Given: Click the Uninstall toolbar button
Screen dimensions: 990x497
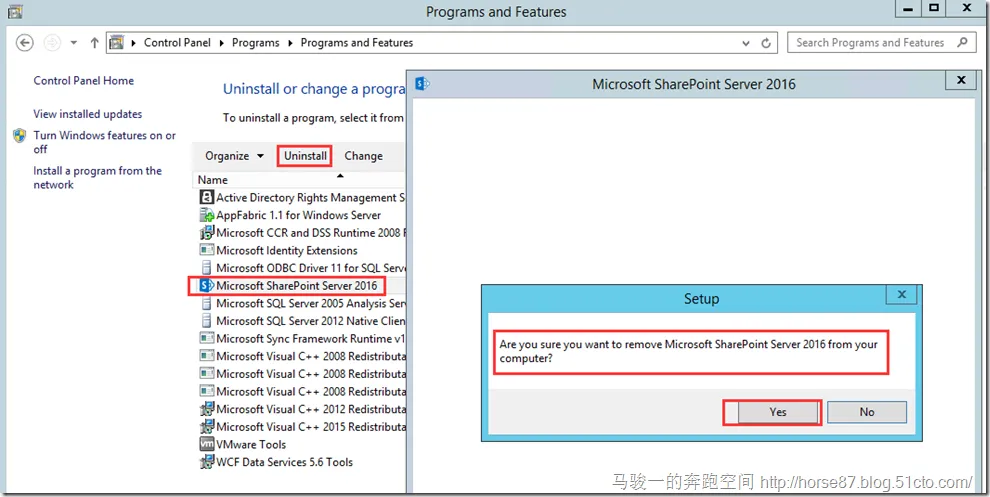Looking at the screenshot, I should 305,156.
